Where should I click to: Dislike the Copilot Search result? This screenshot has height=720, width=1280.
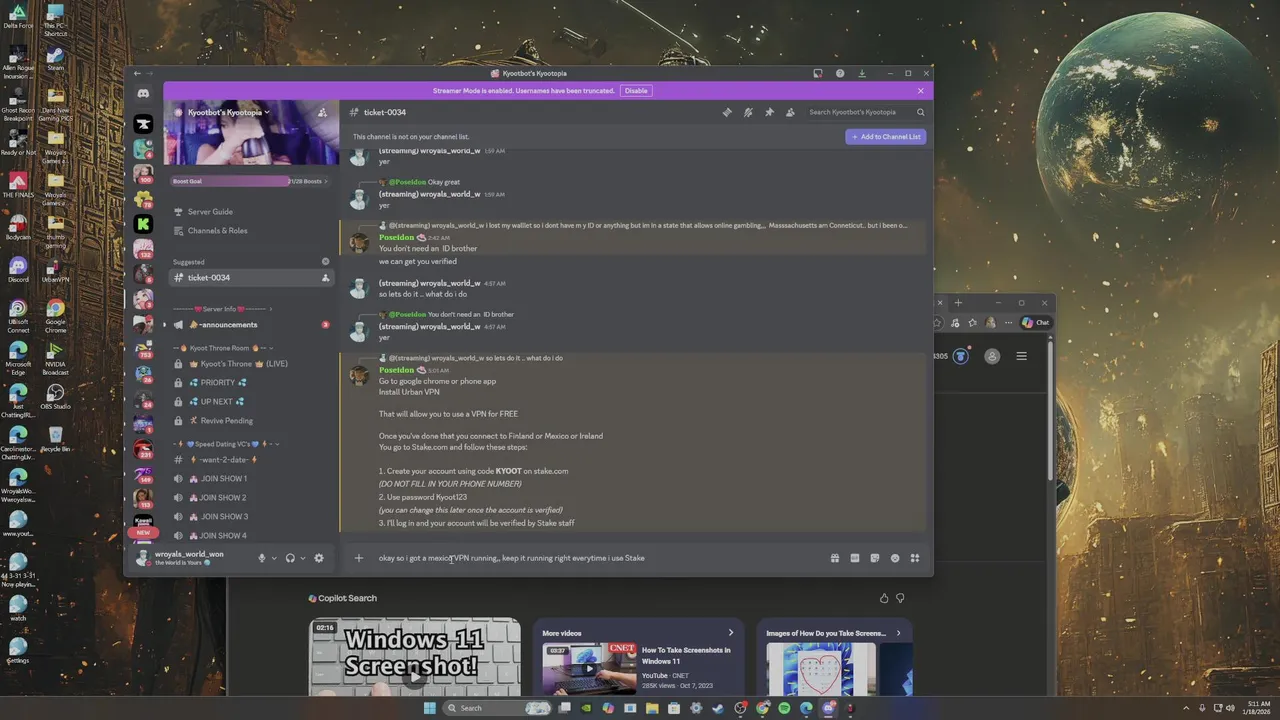point(900,598)
